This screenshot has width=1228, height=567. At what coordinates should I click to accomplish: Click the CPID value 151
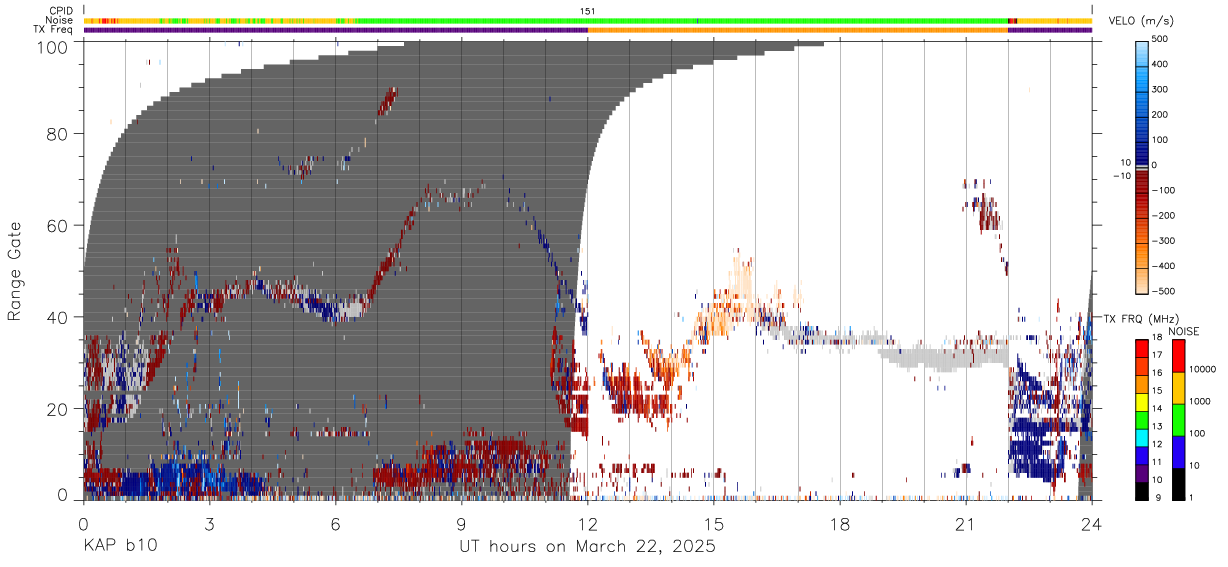[x=588, y=11]
